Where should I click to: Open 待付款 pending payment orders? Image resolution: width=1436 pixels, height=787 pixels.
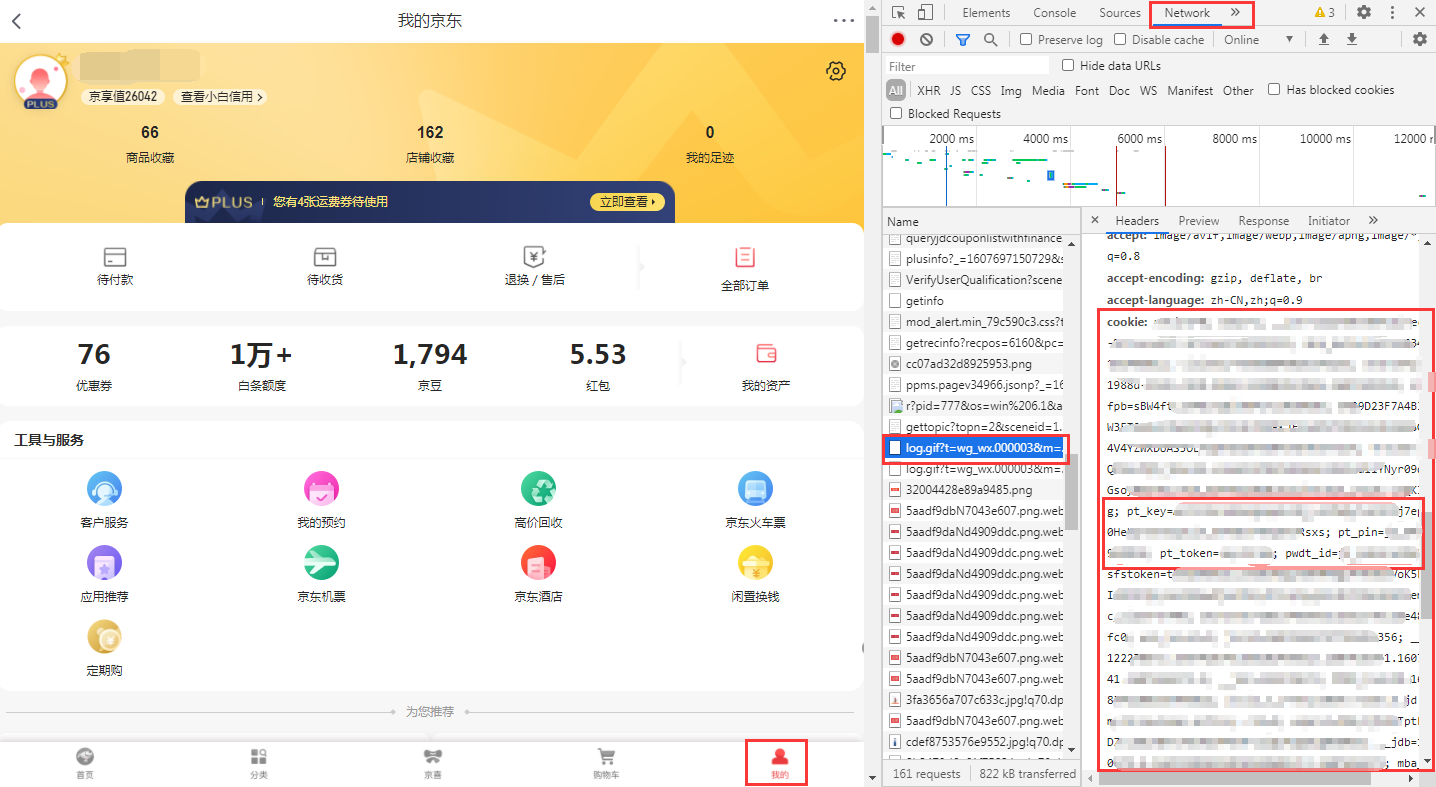coord(115,266)
